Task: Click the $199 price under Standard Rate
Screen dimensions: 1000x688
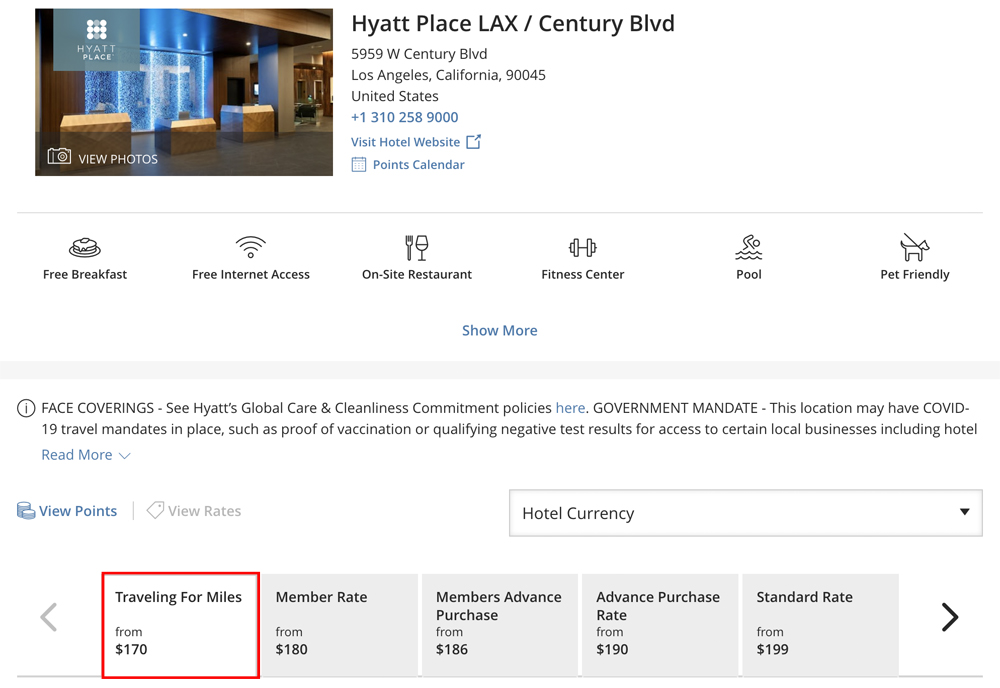Action: click(x=772, y=650)
